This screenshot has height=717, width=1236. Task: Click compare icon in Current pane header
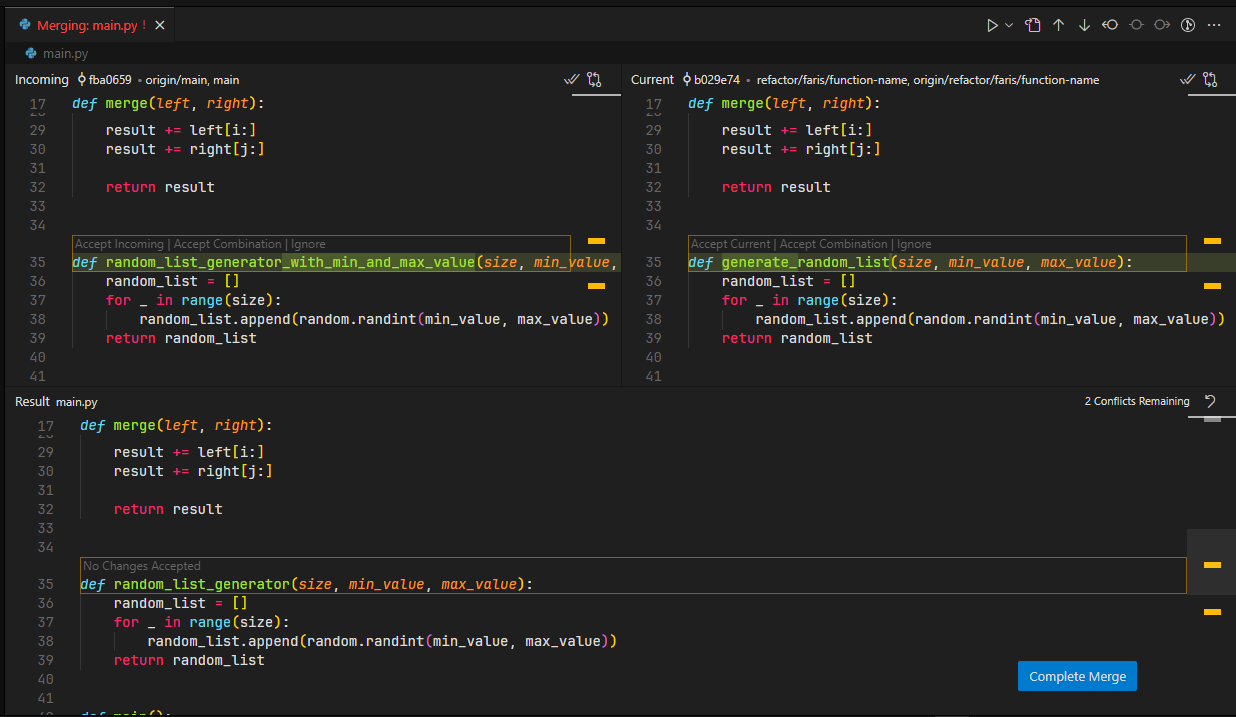click(x=1210, y=79)
